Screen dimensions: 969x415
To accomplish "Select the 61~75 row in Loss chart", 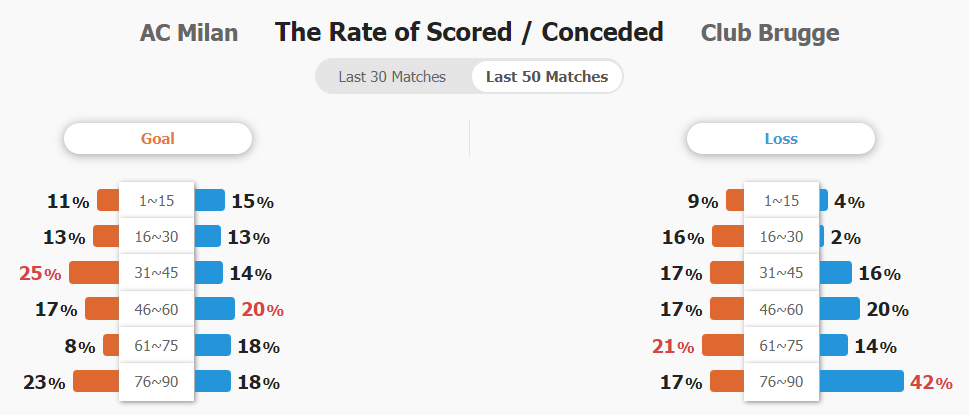I will tap(782, 345).
